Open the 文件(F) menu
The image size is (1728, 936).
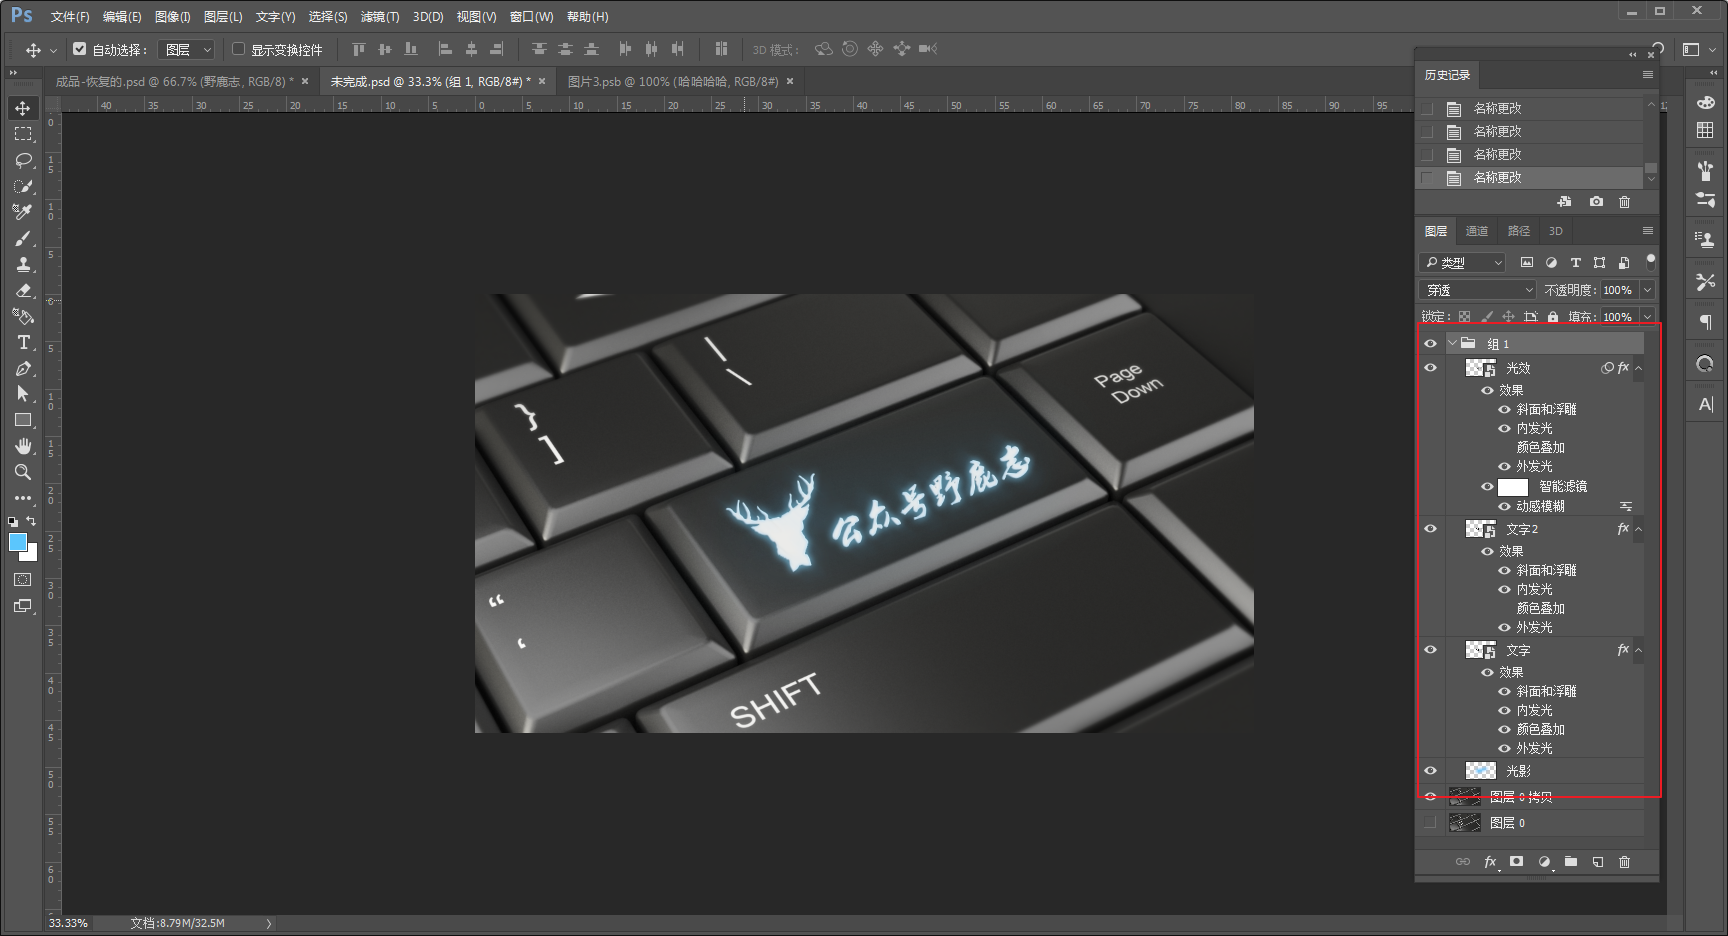[70, 17]
